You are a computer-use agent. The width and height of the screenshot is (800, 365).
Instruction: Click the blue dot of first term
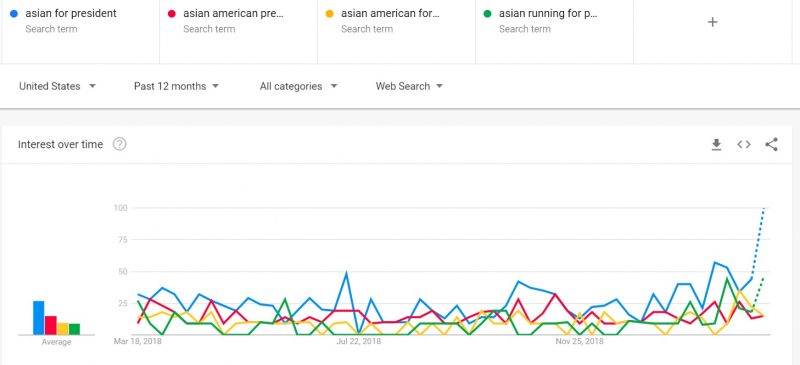pyautogui.click(x=14, y=14)
